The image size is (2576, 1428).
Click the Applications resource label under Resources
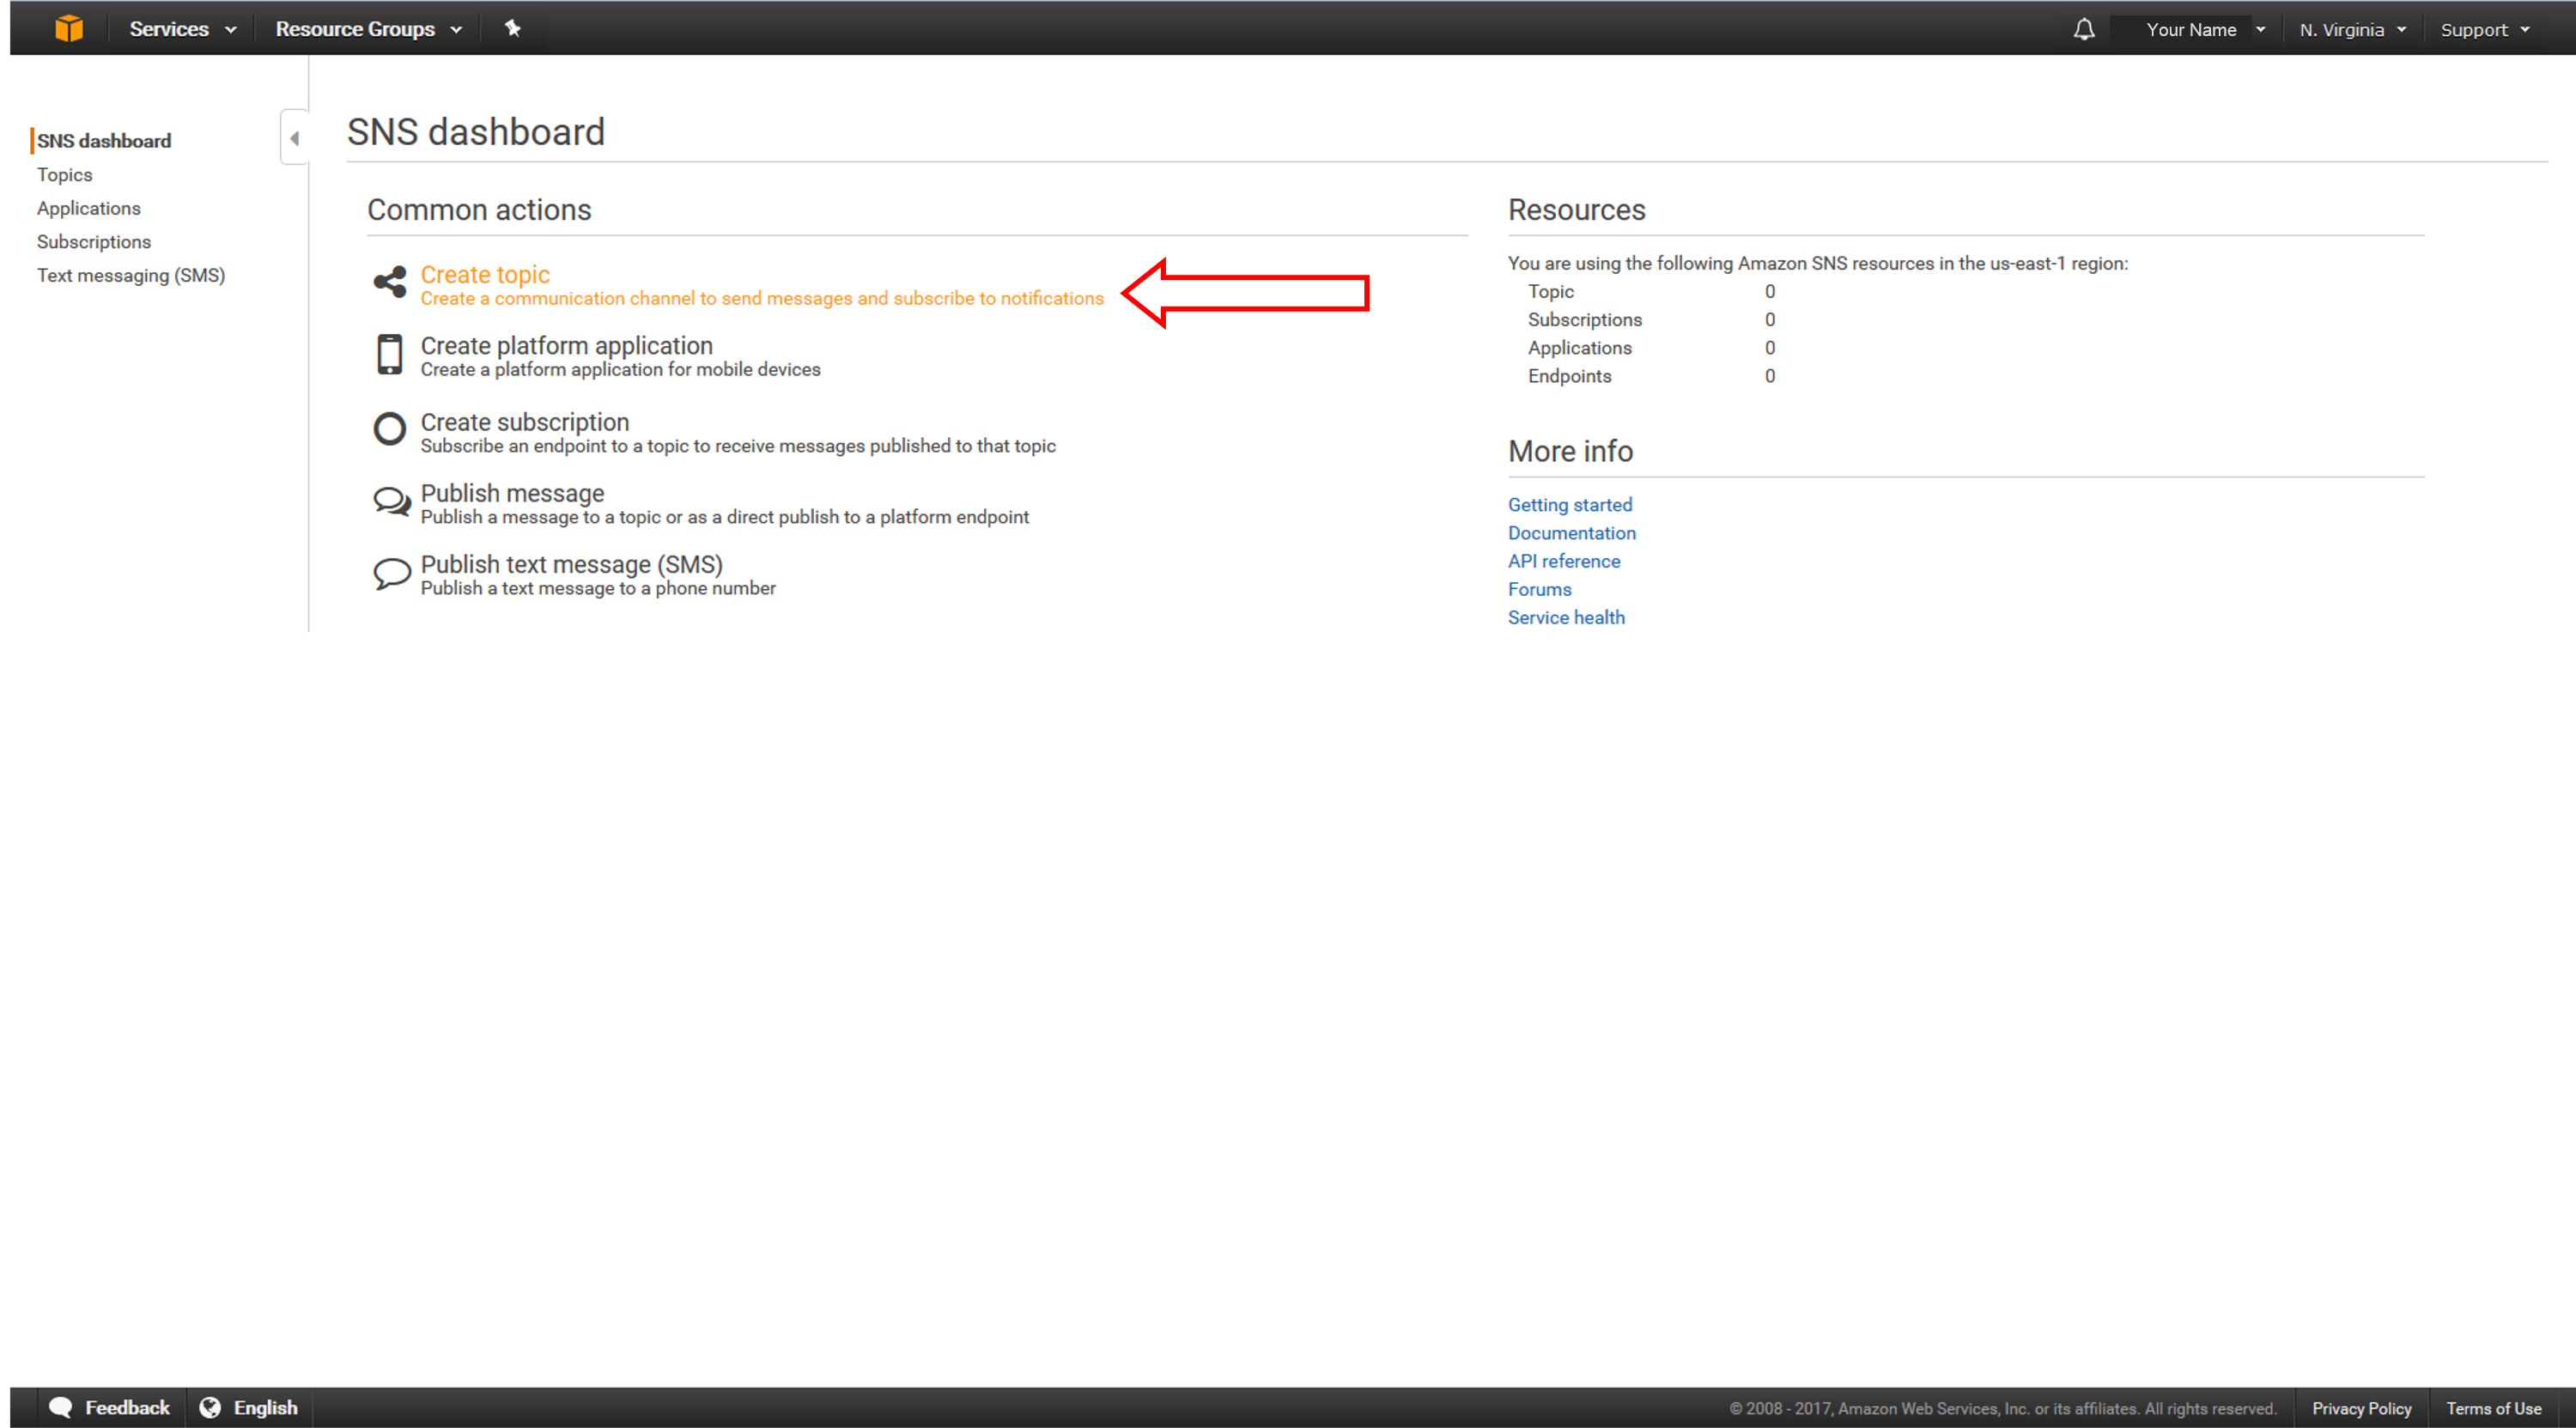pyautogui.click(x=1579, y=348)
